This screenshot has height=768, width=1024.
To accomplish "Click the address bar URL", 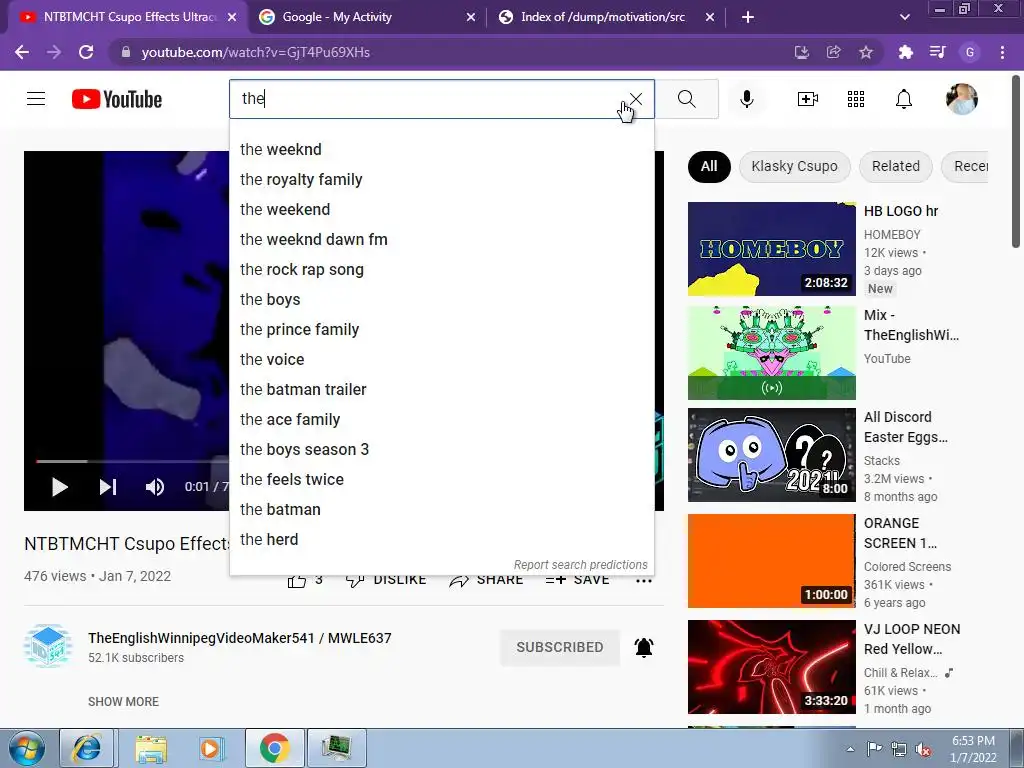I will 256,52.
